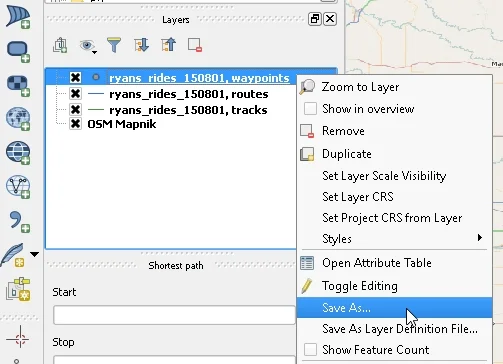Image resolution: width=503 pixels, height=364 pixels.
Task: Click the Add Delimited Text Layer comma icon
Action: pyautogui.click(x=19, y=221)
